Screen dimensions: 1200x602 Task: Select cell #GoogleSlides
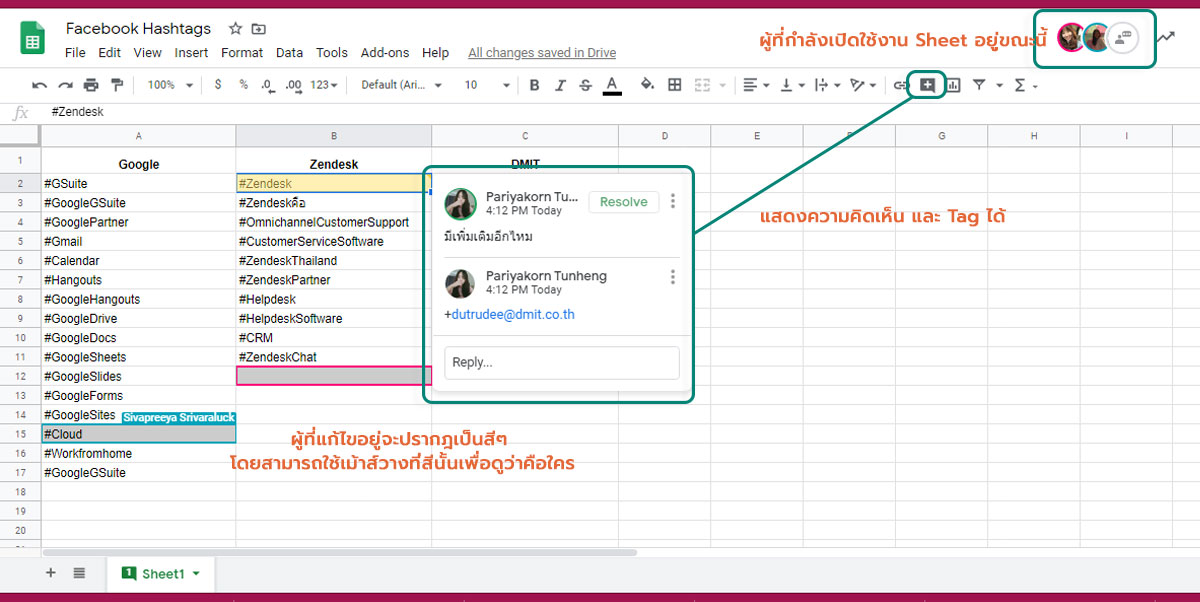(x=139, y=376)
